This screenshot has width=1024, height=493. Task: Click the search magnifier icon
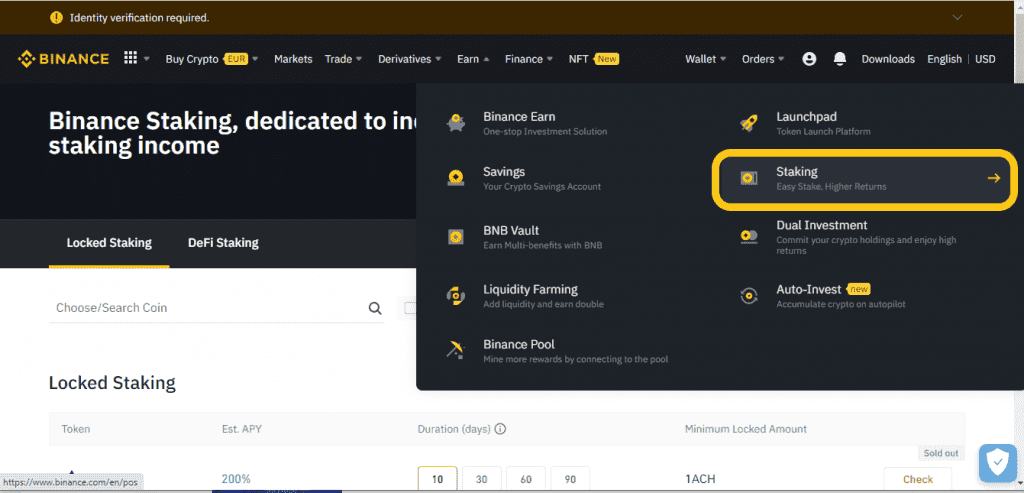click(375, 308)
